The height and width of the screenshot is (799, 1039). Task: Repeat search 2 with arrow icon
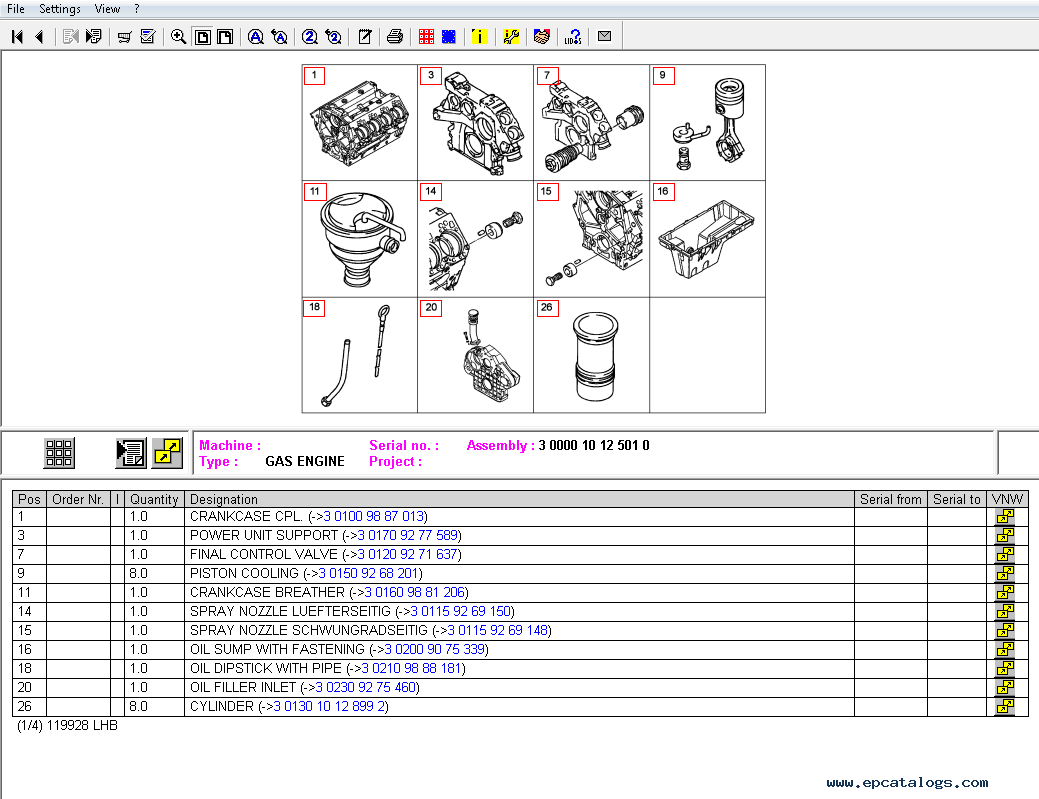tap(333, 37)
